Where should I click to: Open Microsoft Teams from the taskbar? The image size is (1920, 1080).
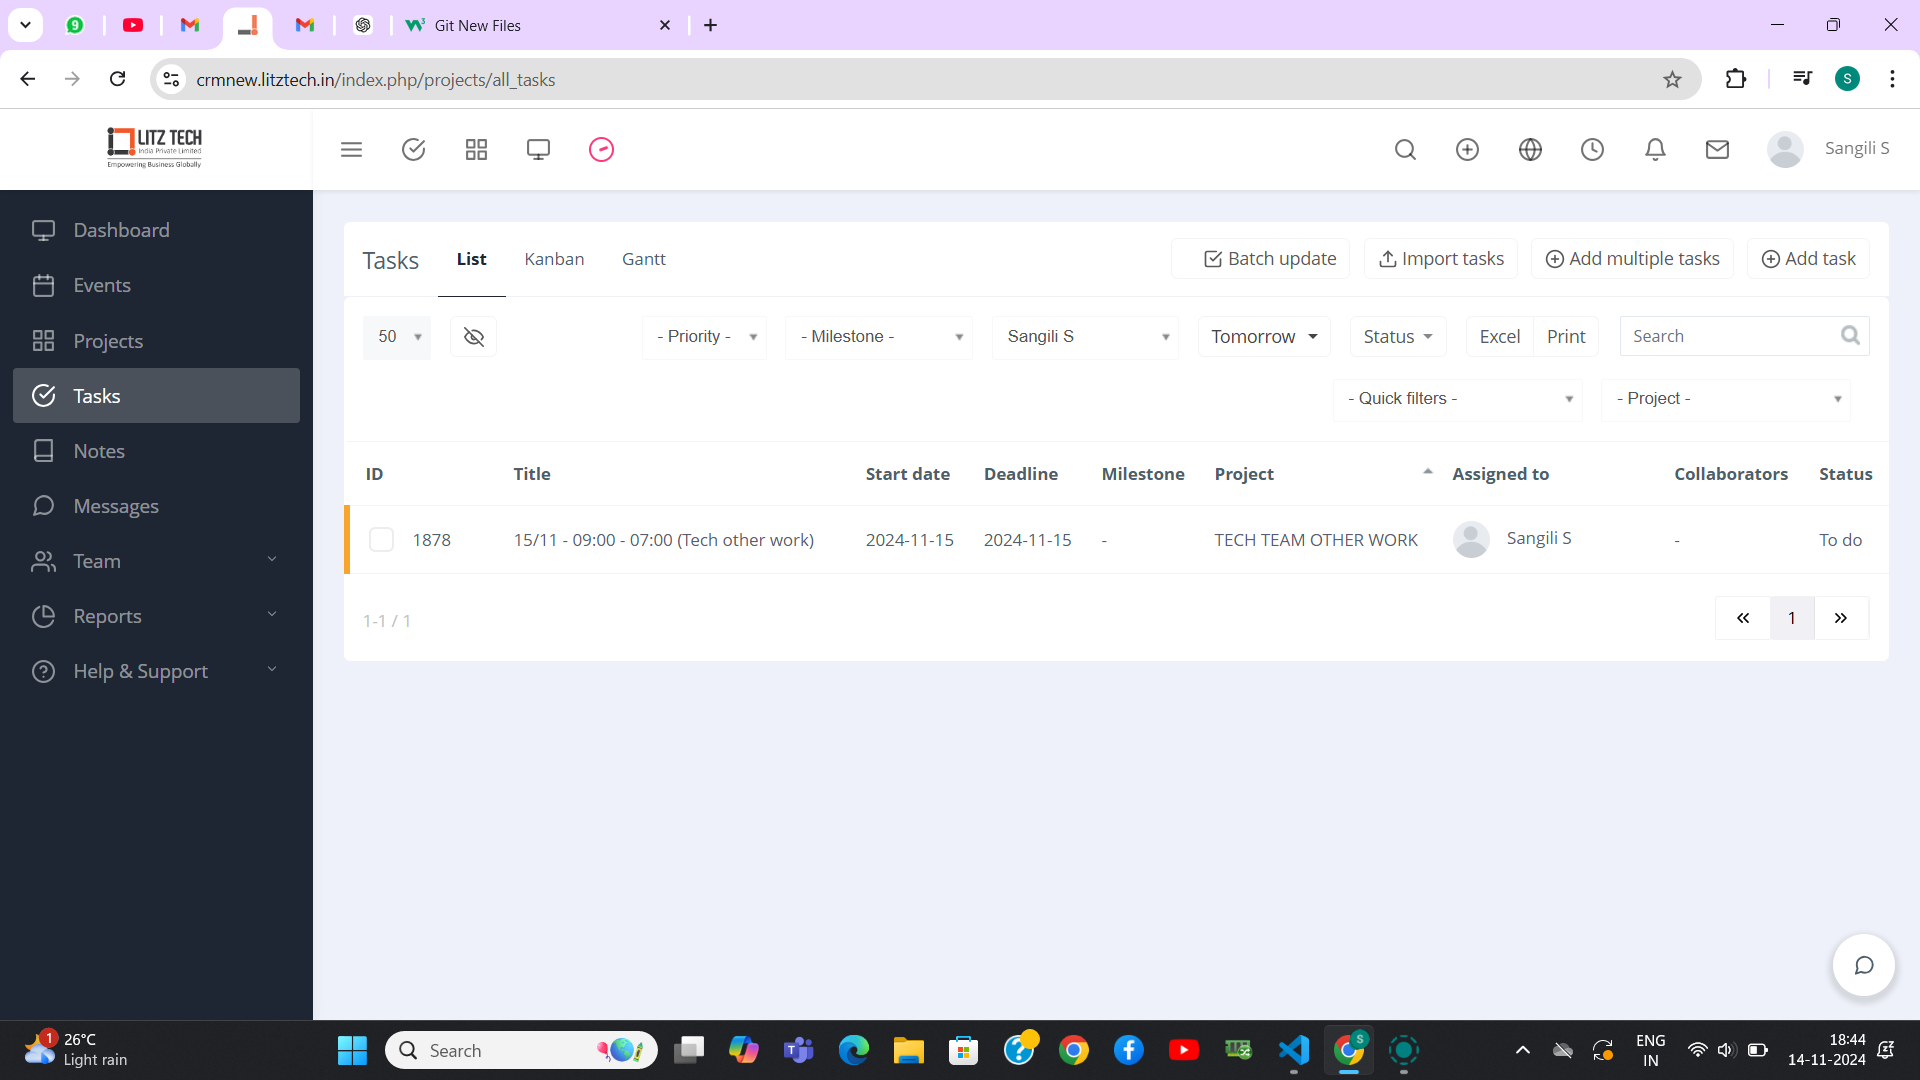[x=798, y=1050]
